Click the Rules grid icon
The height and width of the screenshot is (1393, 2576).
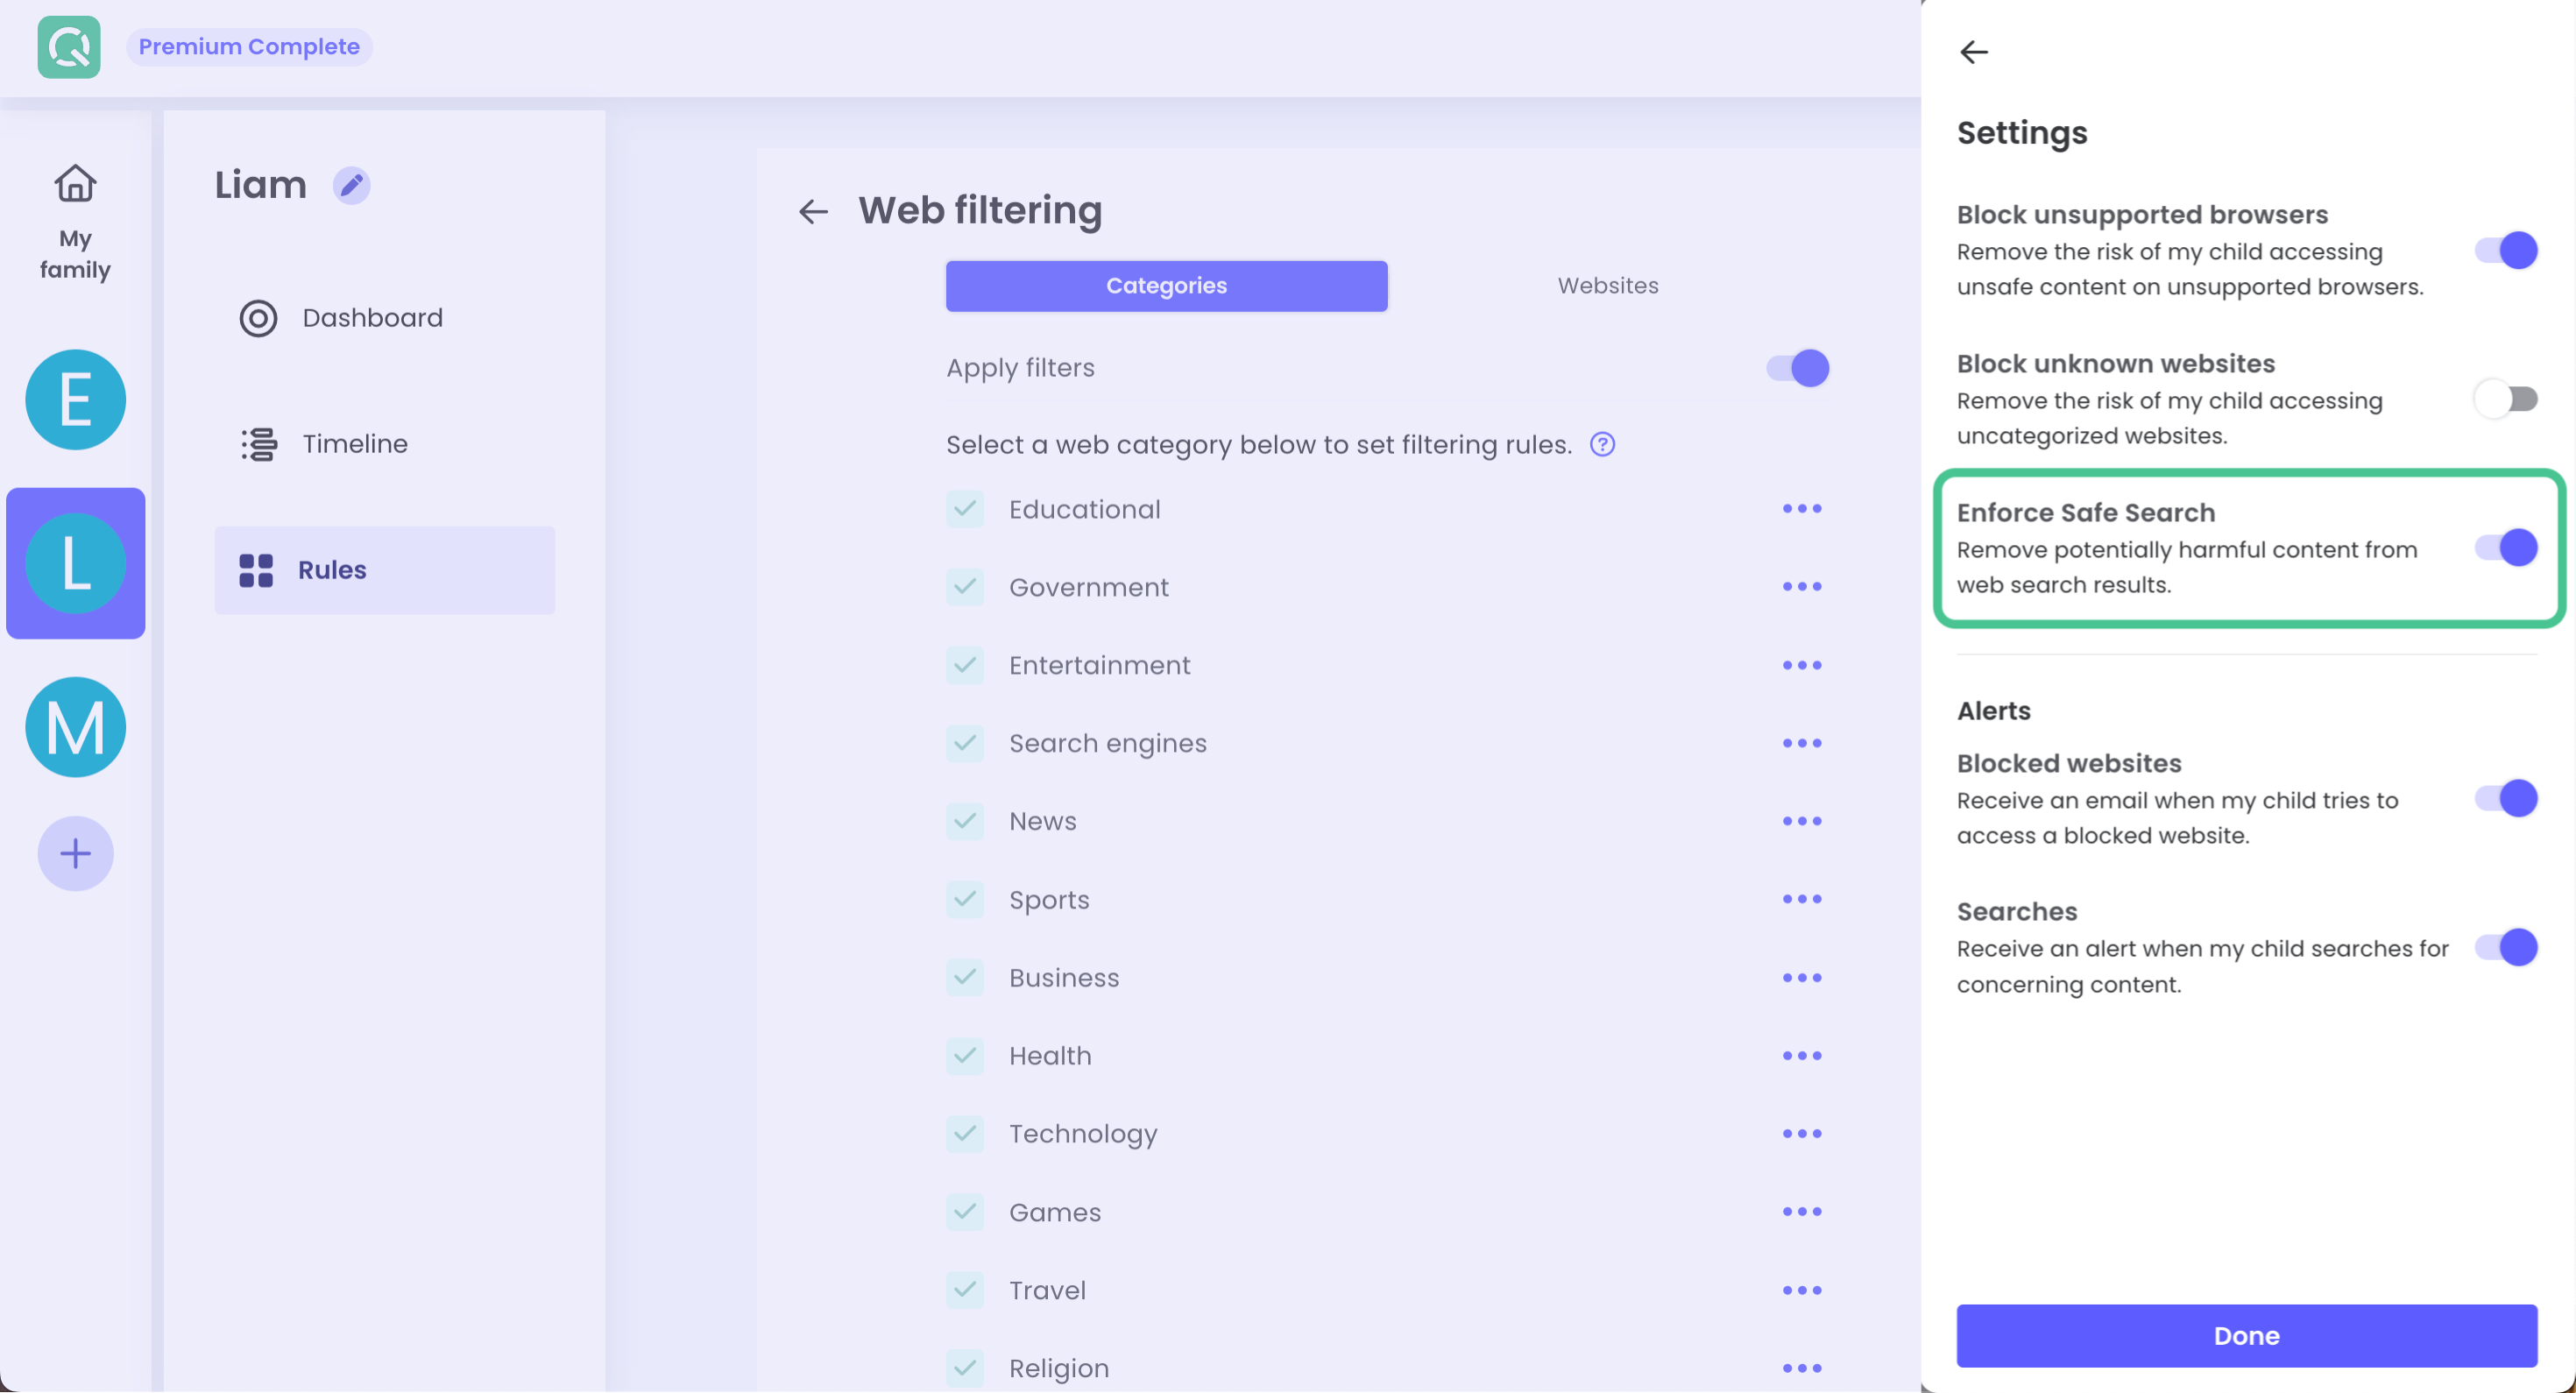[x=257, y=570]
